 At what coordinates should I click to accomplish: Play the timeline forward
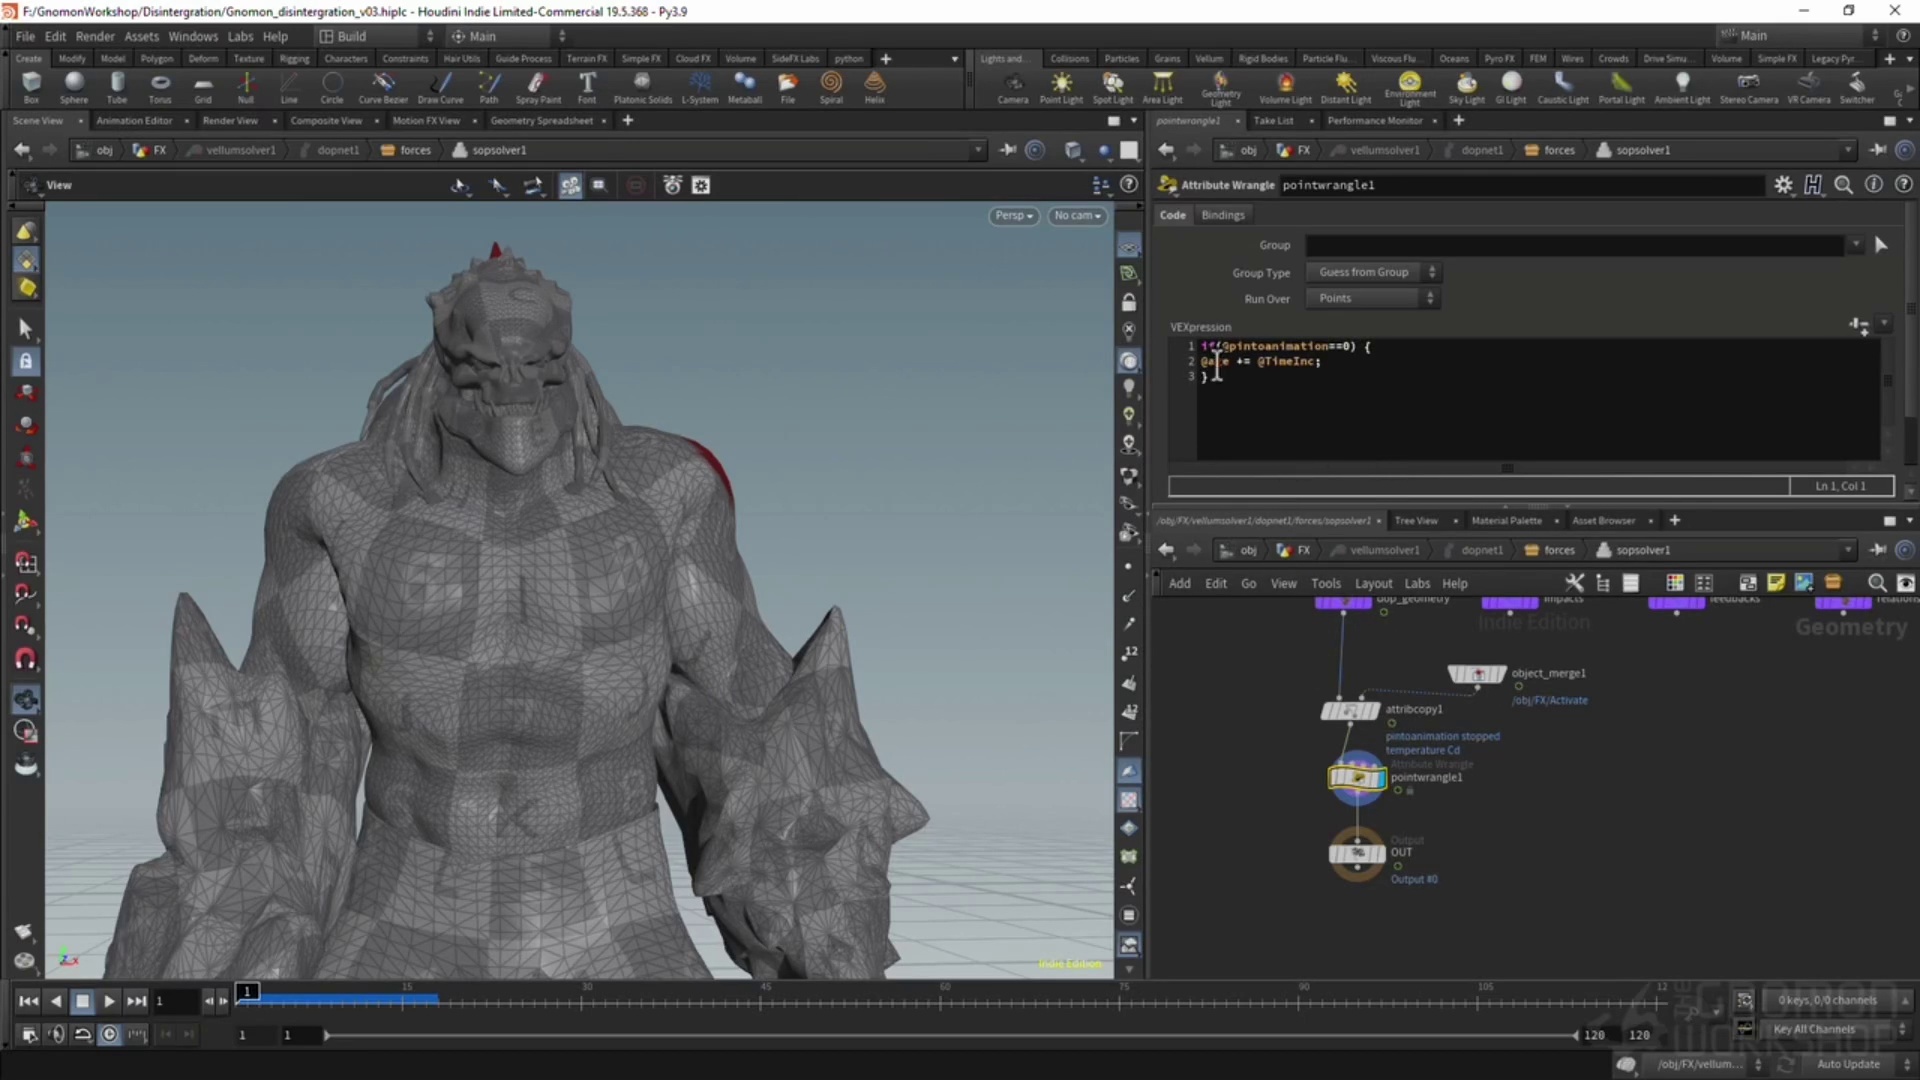click(109, 1001)
